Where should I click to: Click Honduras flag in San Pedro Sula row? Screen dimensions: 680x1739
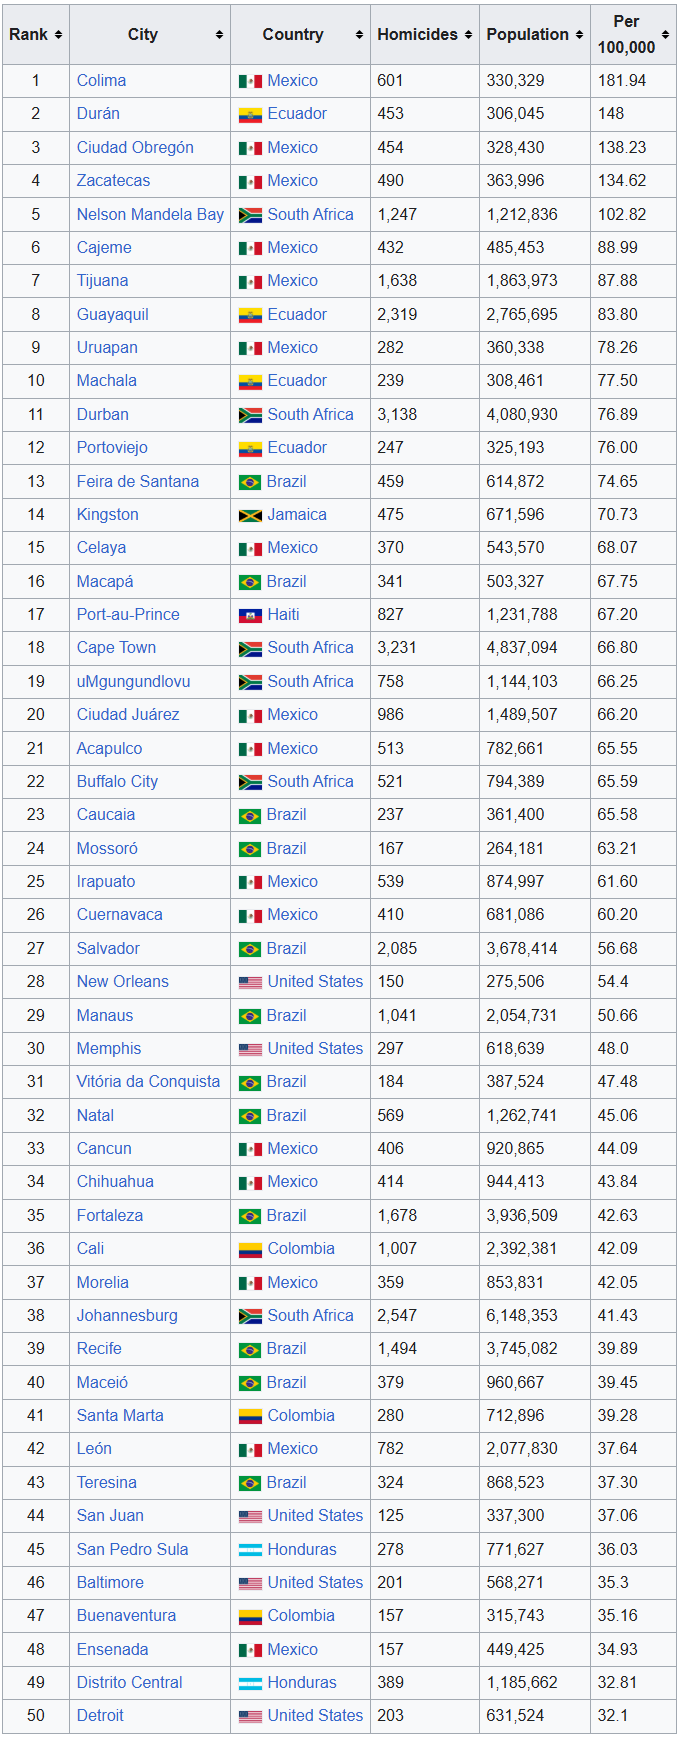pyautogui.click(x=250, y=1550)
